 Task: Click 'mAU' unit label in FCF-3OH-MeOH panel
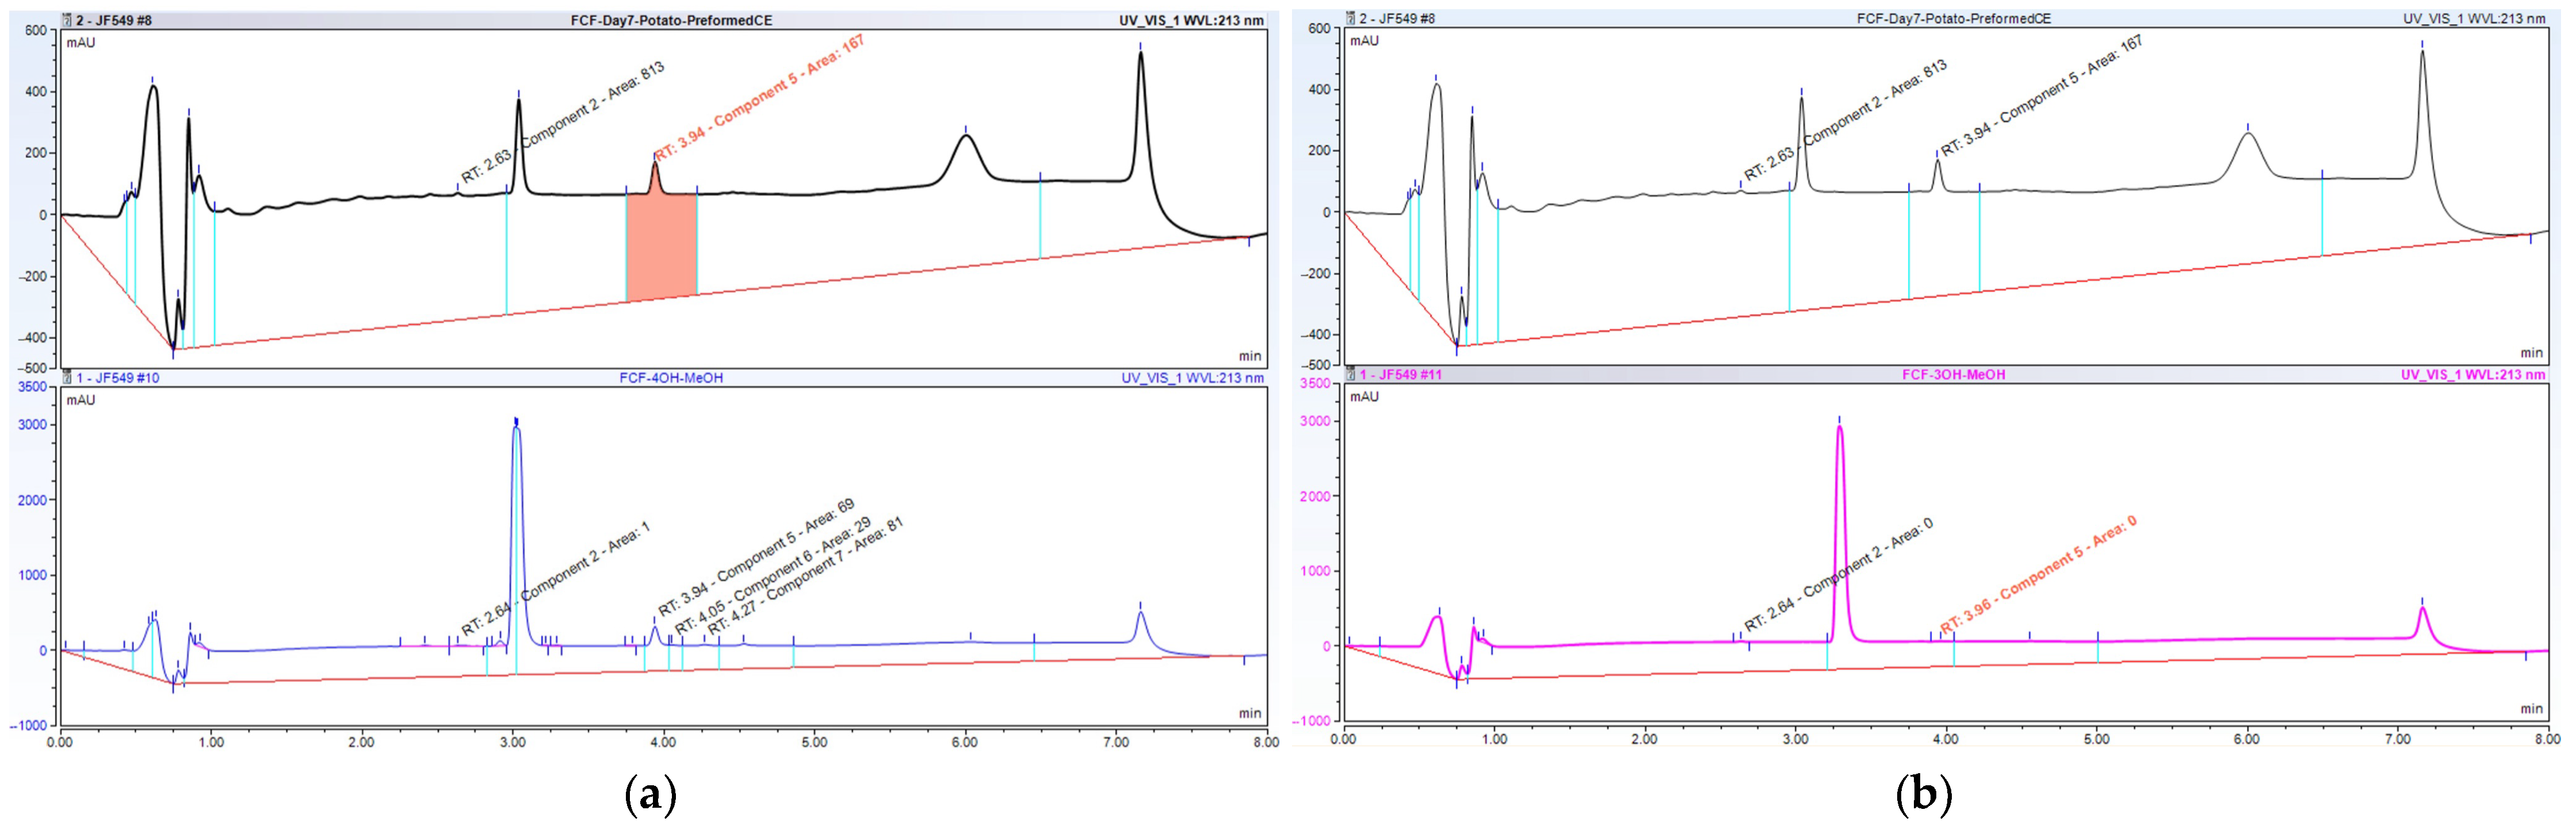[1364, 396]
